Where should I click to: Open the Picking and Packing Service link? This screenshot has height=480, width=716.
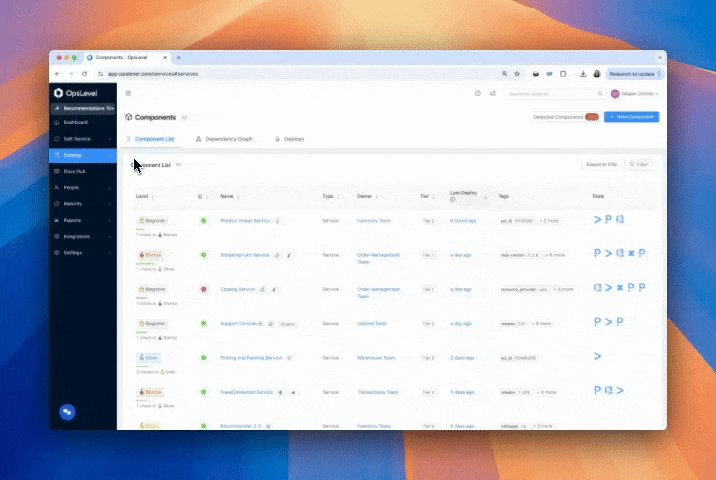tap(251, 358)
